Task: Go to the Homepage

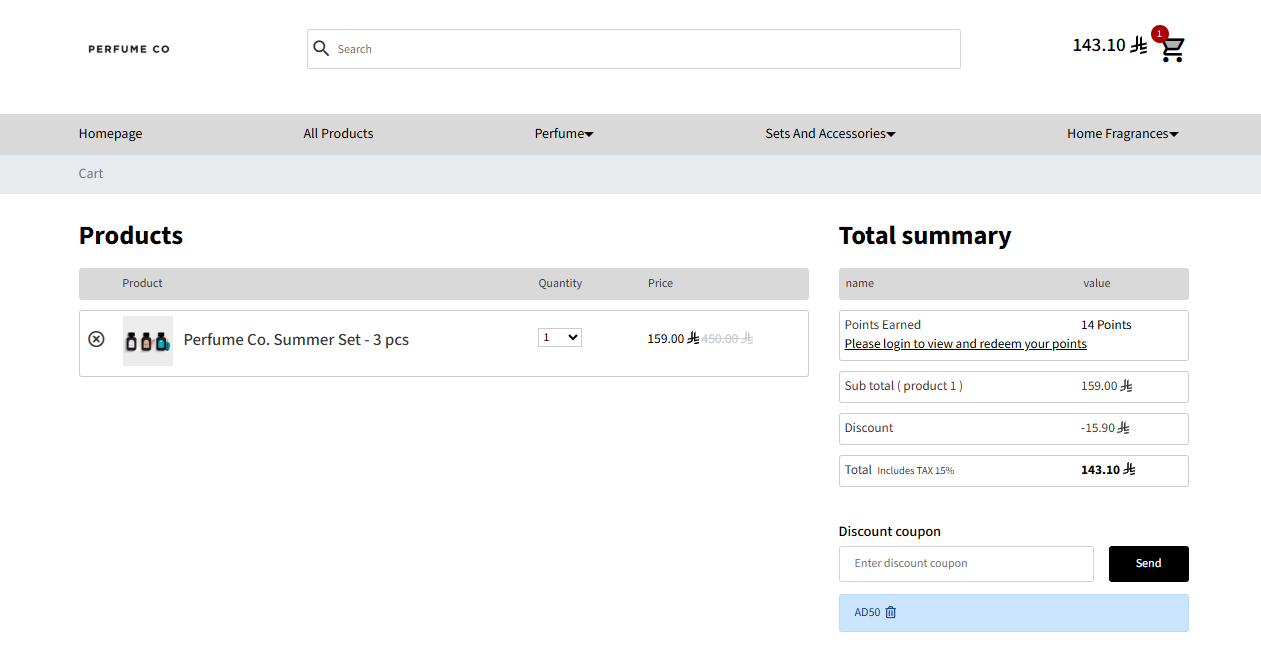Action: pos(110,134)
